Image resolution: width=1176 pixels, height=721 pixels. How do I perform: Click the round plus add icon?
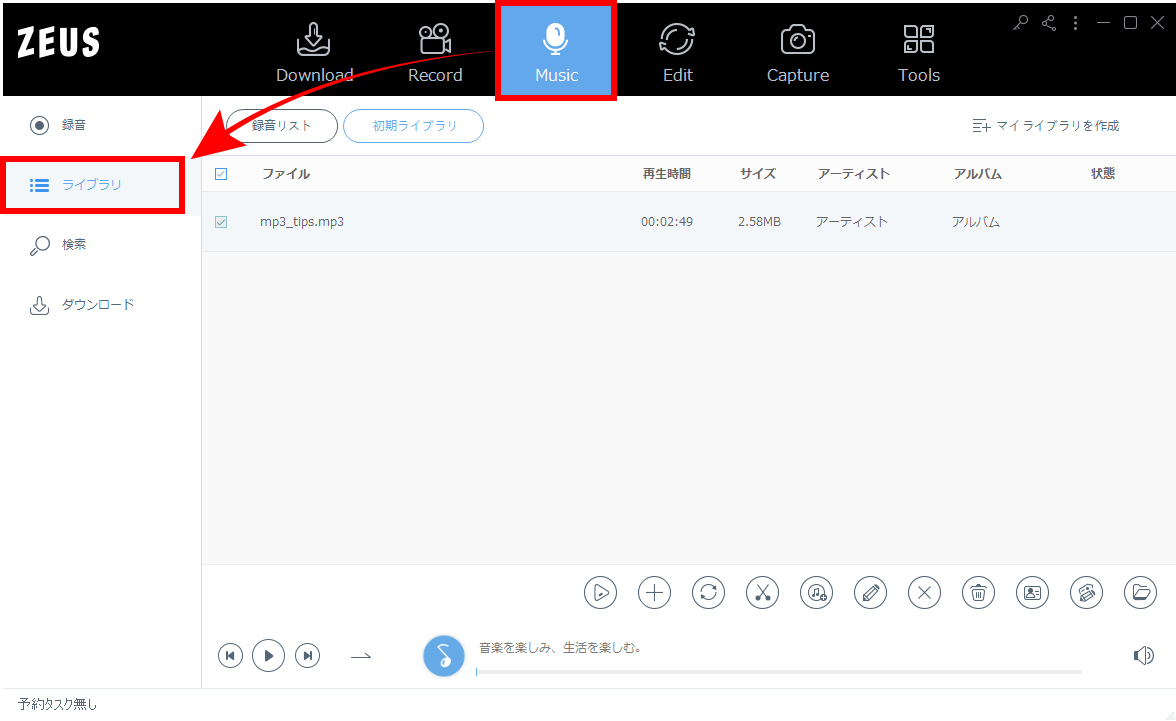pos(654,592)
